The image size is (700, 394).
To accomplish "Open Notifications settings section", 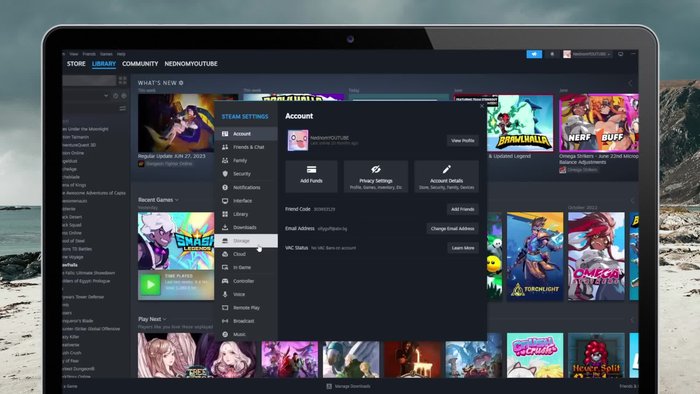I will pyautogui.click(x=246, y=187).
